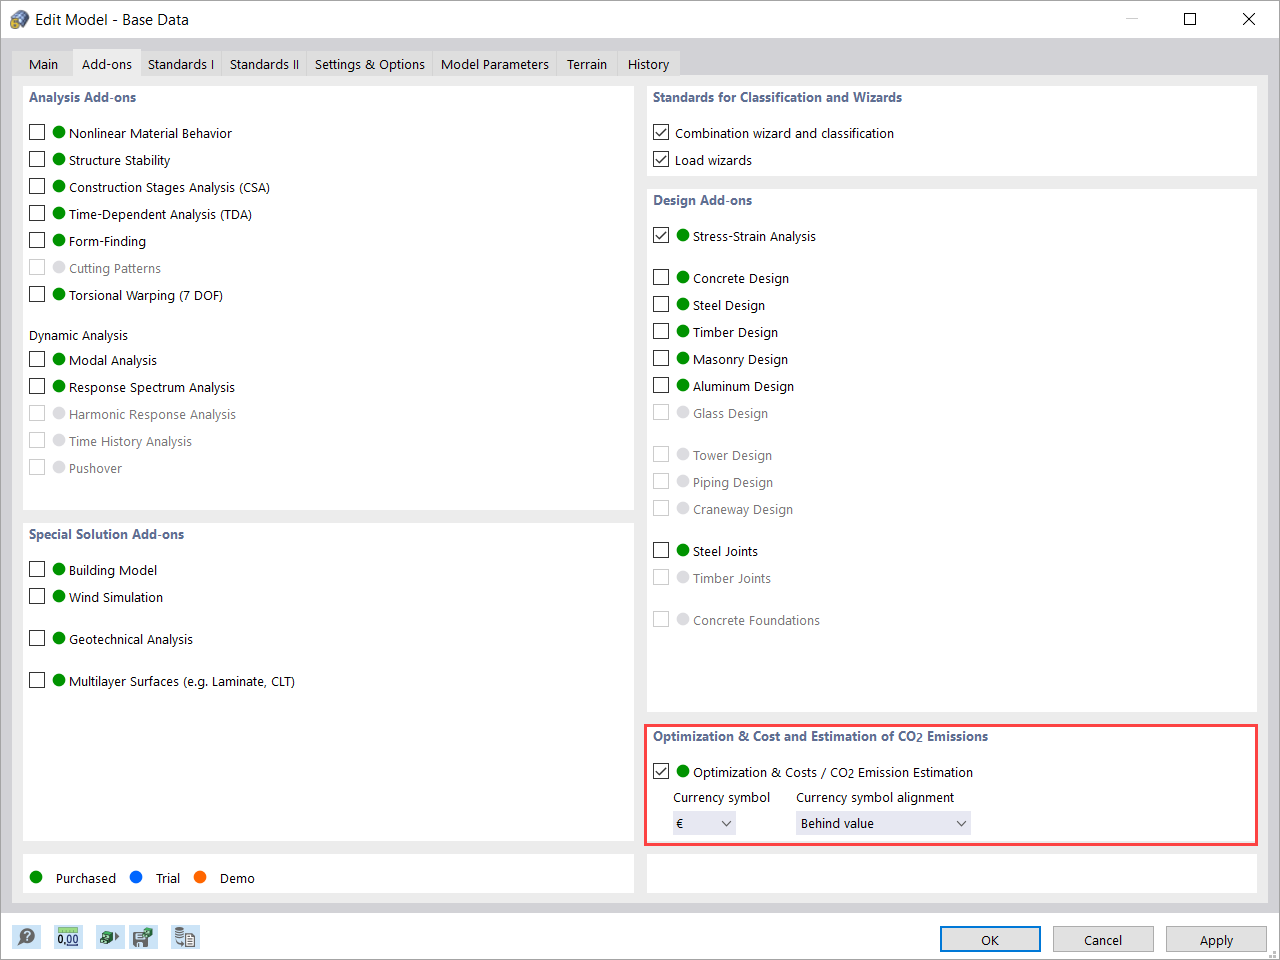Click the database to document icon
The height and width of the screenshot is (960, 1280).
[x=185, y=937]
